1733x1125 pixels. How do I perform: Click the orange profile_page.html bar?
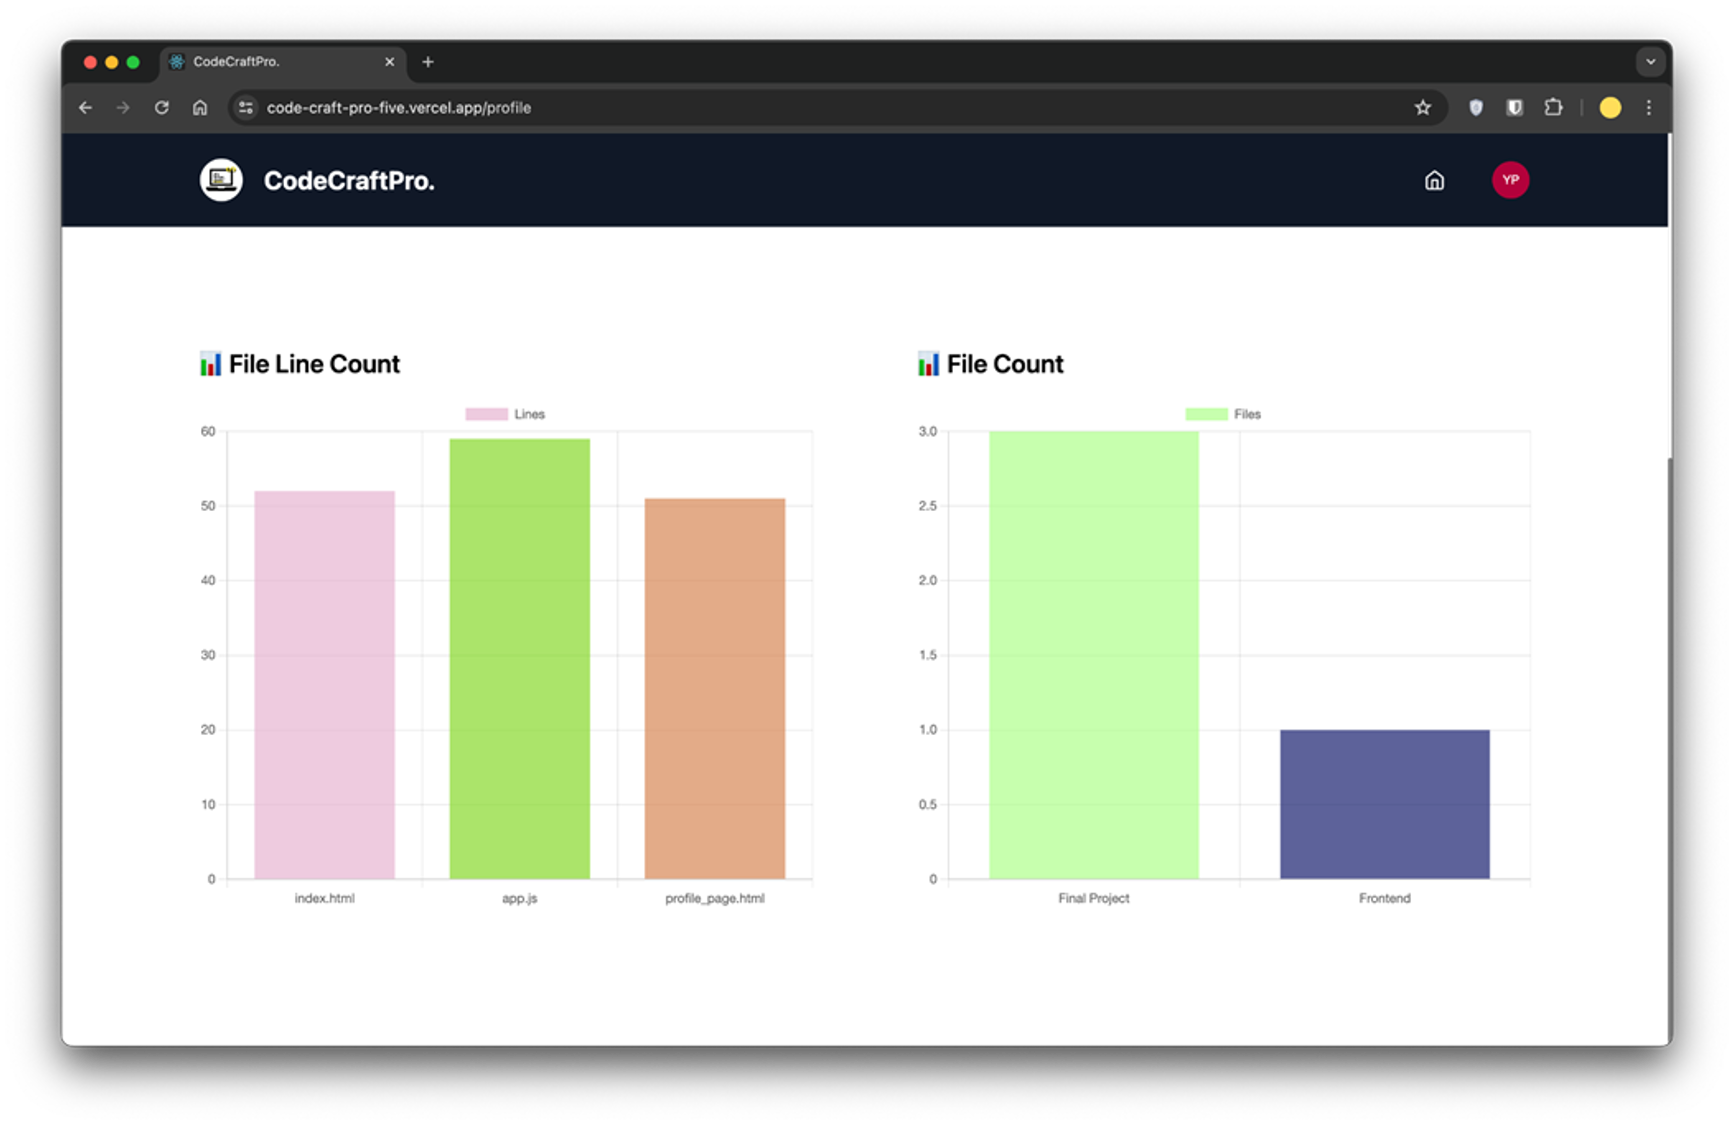pos(714,689)
